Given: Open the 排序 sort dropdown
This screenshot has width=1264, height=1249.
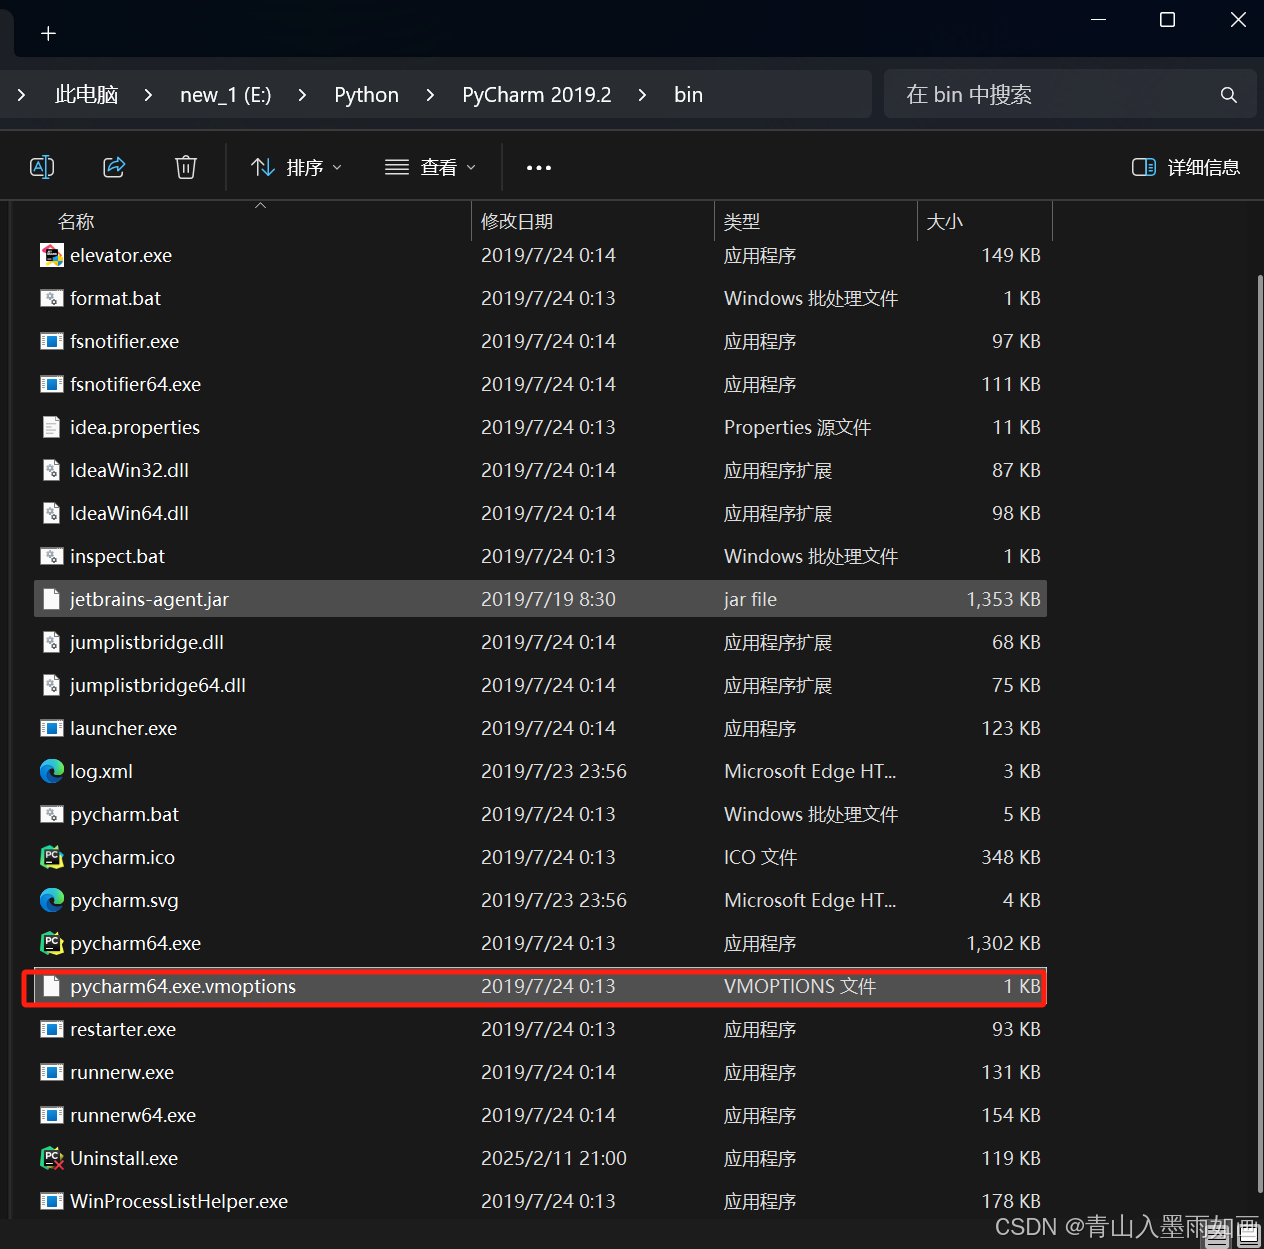Looking at the screenshot, I should click(x=297, y=167).
